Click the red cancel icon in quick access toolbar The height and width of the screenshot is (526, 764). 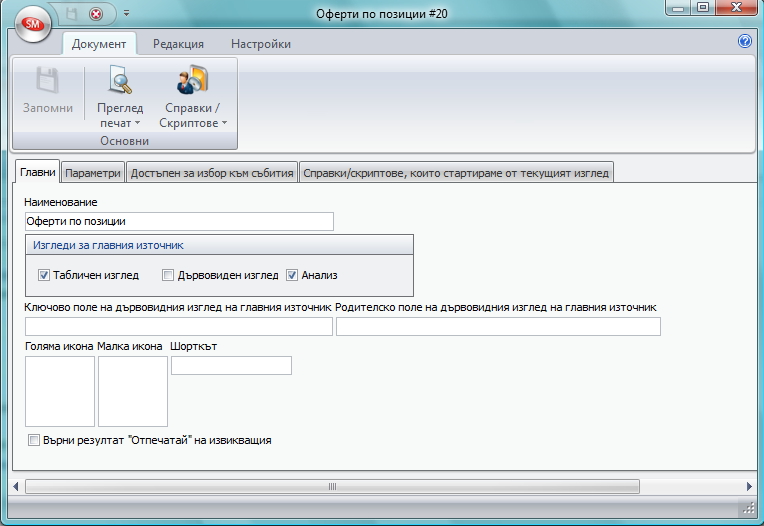click(x=96, y=14)
